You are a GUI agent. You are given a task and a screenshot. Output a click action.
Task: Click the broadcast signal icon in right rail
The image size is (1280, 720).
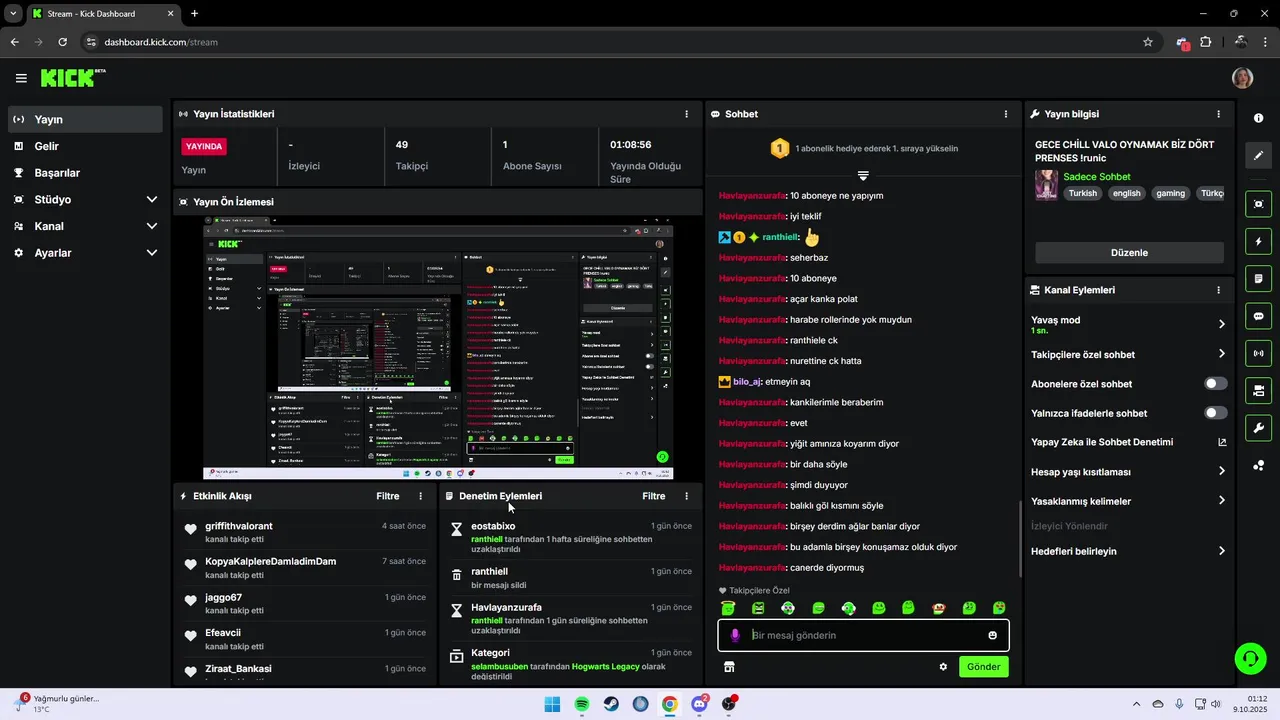tap(1258, 353)
